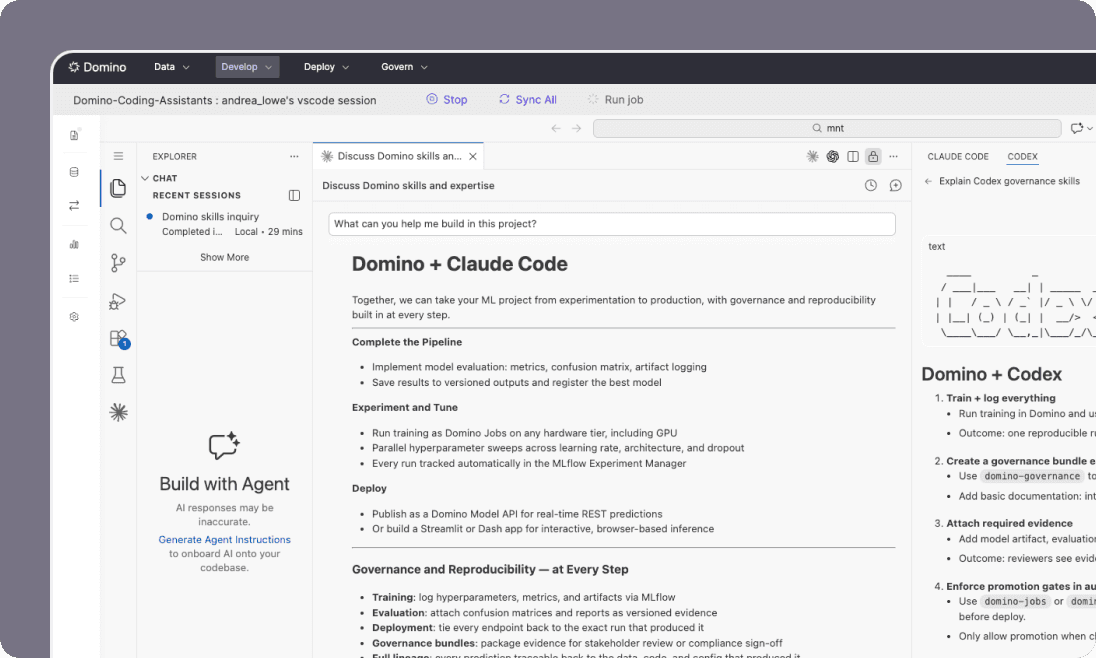Open the data sources icon in Domino sidebar

pyautogui.click(x=74, y=172)
